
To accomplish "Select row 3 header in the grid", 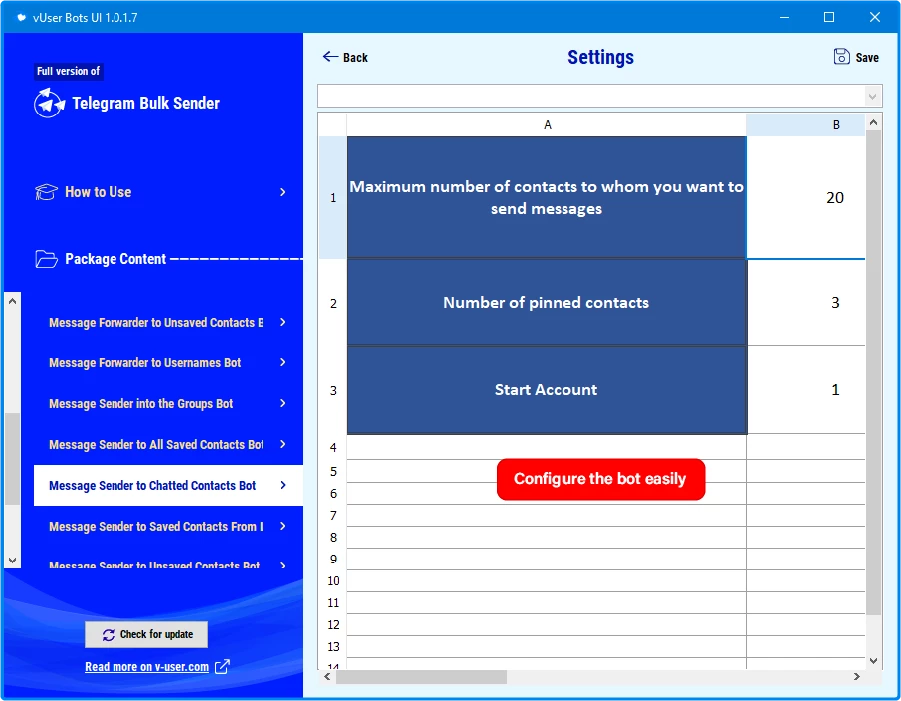I will coord(333,390).
